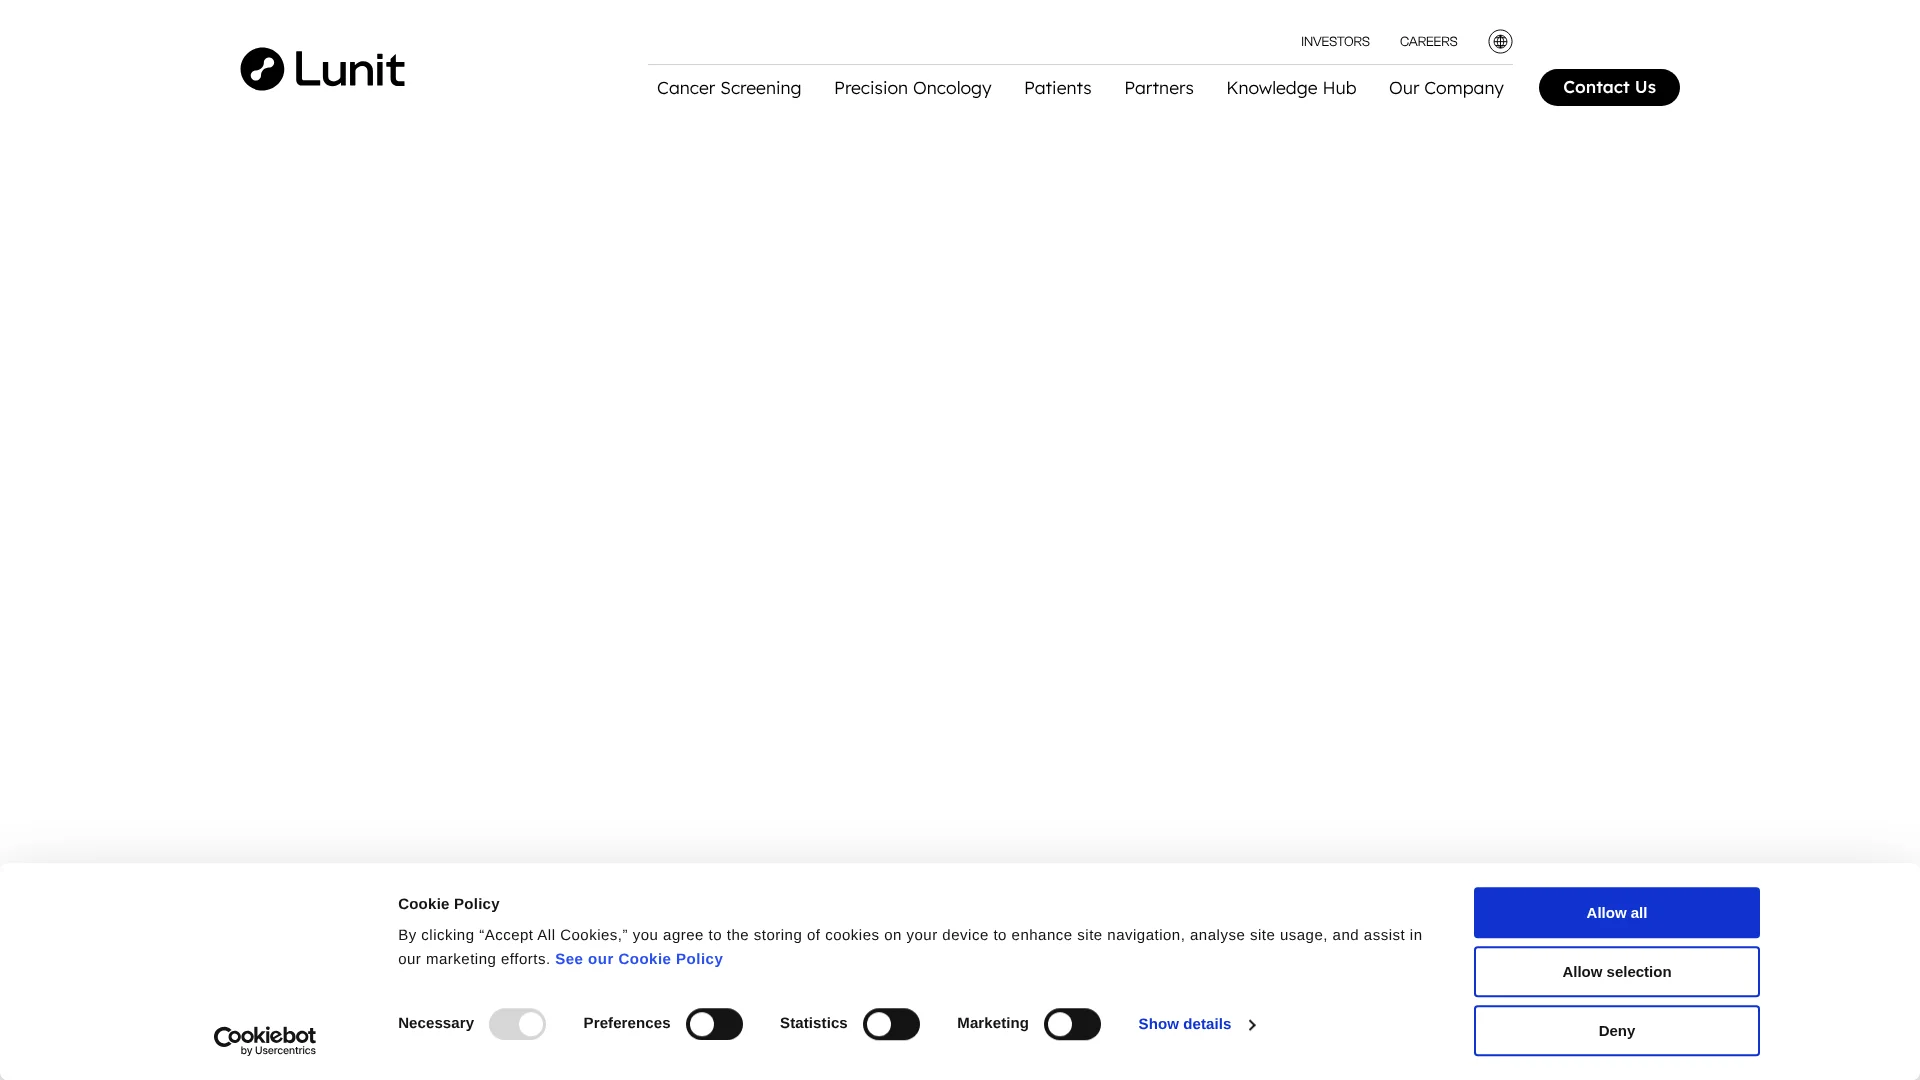Screen dimensions: 1920x1080
Task: Click the Allow selection button
Action: [1616, 971]
